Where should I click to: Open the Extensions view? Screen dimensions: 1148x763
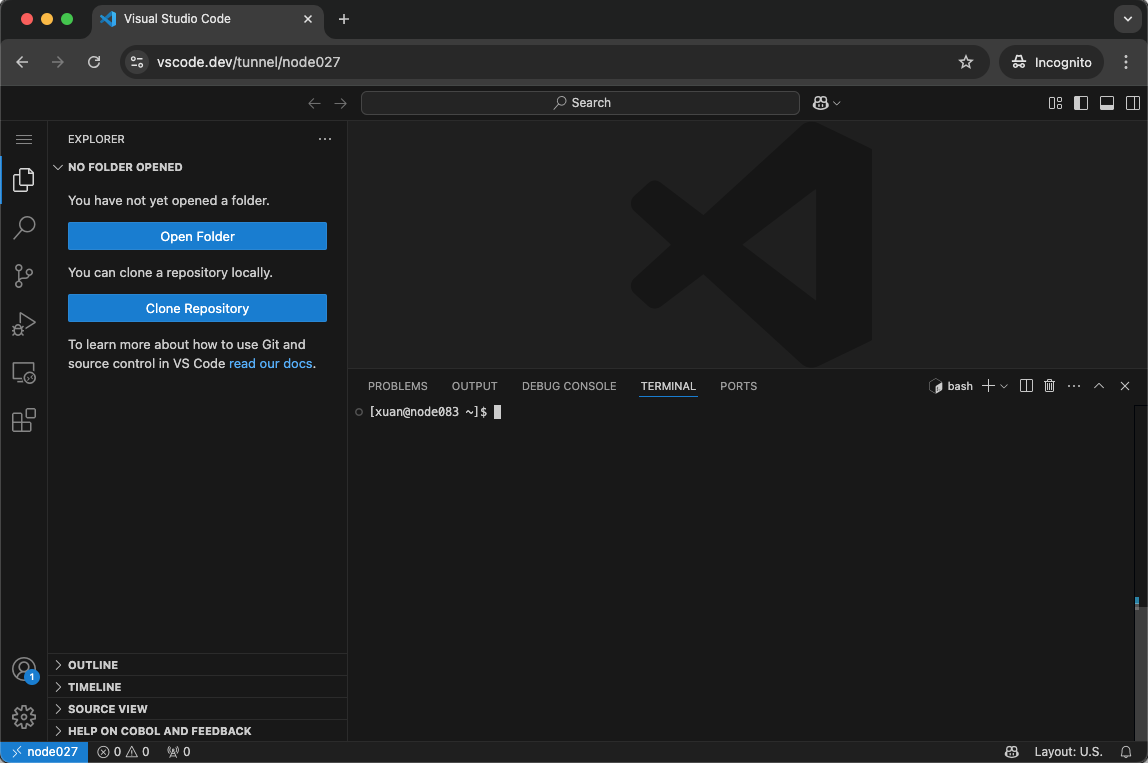coord(23,421)
